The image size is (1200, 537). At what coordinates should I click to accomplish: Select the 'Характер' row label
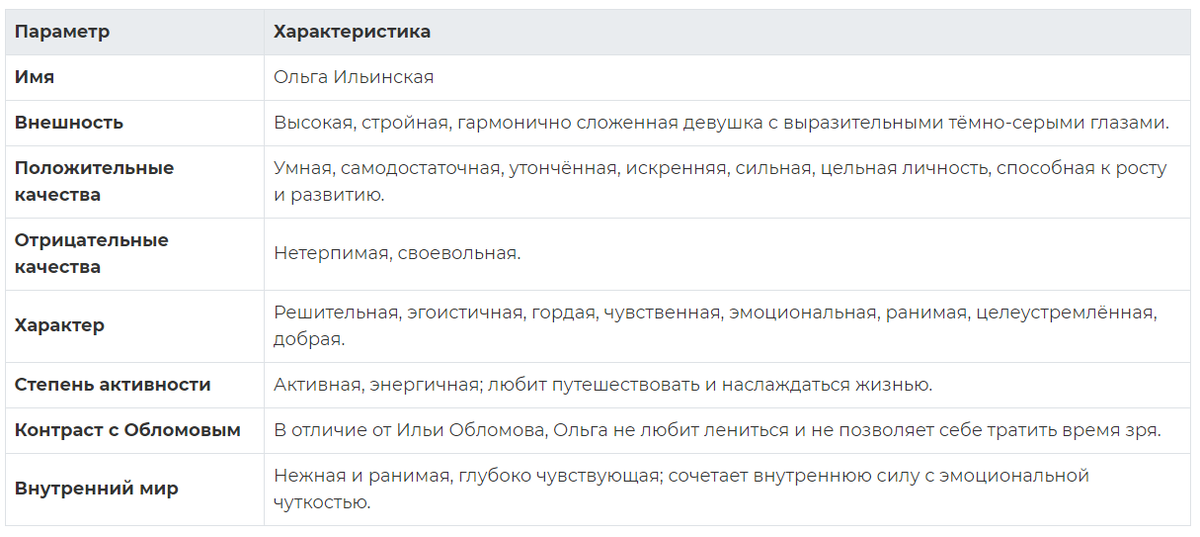click(59, 326)
